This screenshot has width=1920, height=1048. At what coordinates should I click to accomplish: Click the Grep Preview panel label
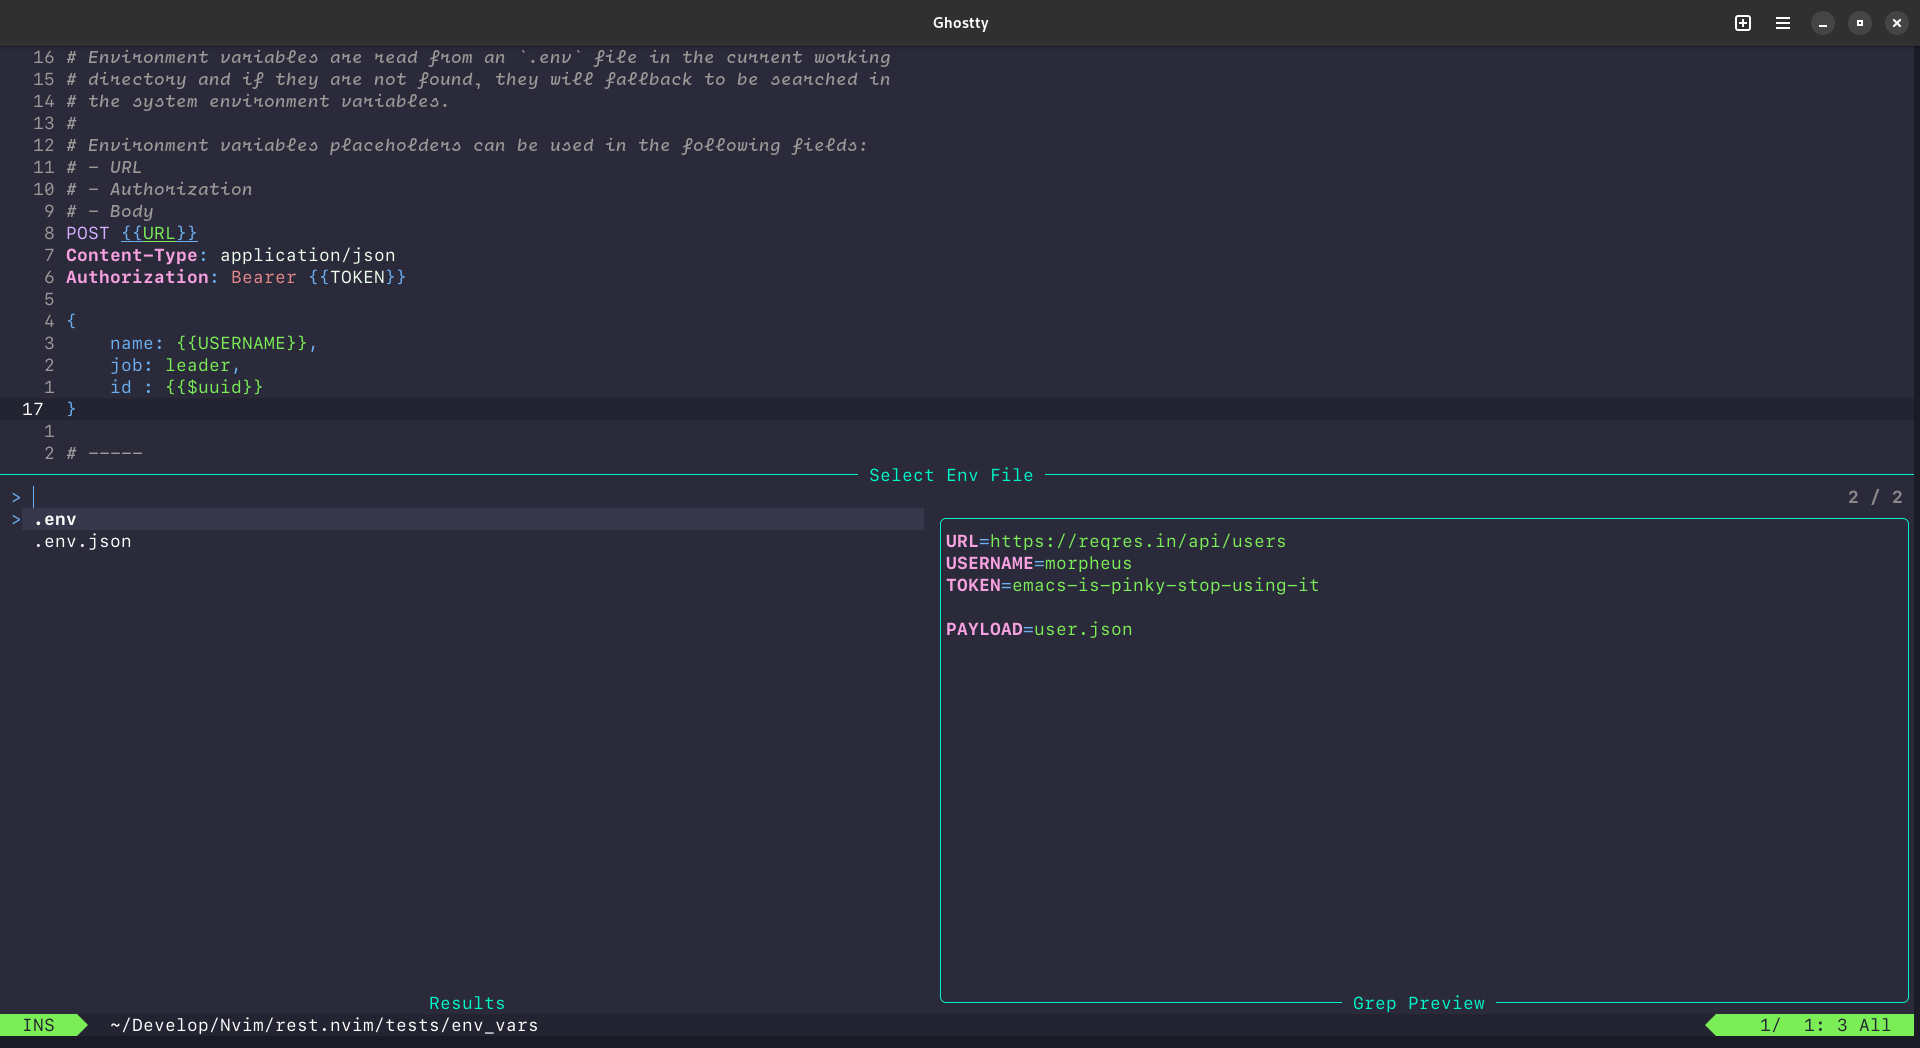pos(1419,1003)
